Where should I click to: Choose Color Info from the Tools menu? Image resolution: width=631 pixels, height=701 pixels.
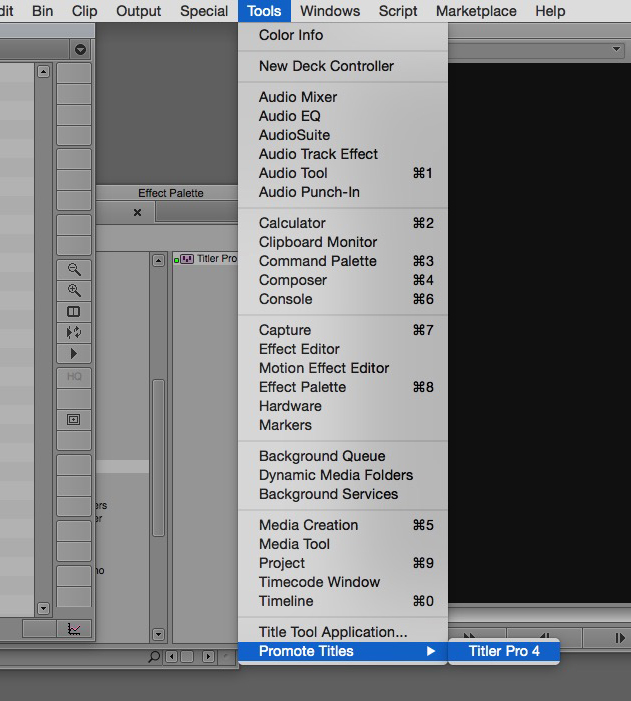click(343, 35)
